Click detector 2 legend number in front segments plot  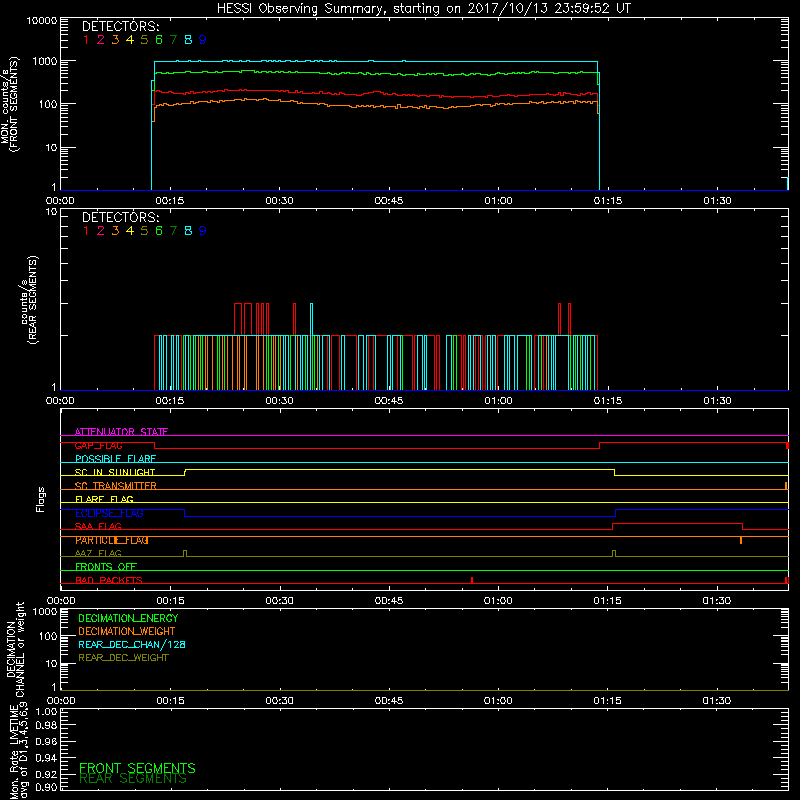pos(101,40)
